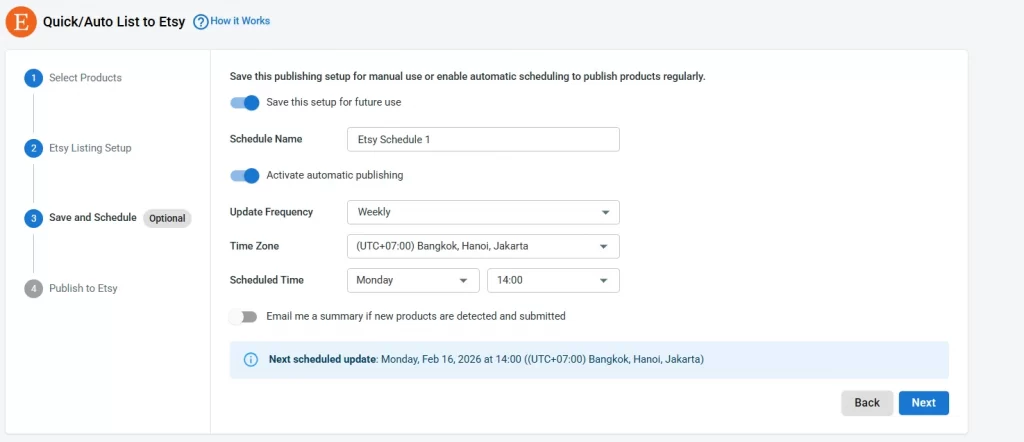This screenshot has height=442, width=1024.
Task: Open the Update Frequency dropdown
Action: click(x=483, y=212)
